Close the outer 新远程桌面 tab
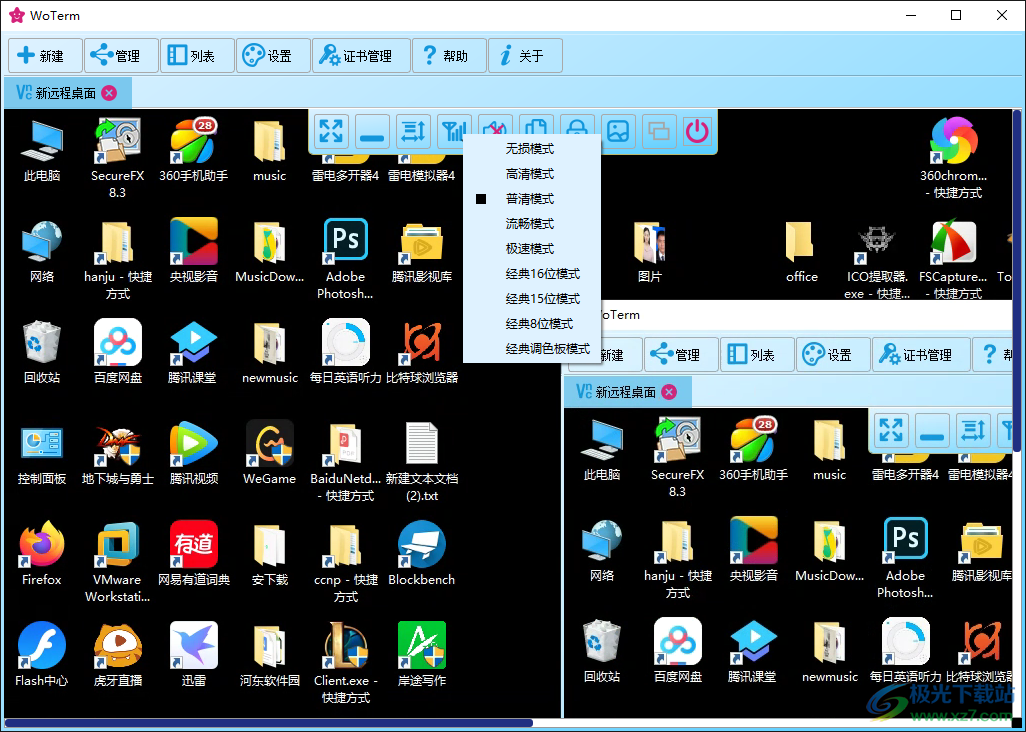The height and width of the screenshot is (732, 1026). 109,93
